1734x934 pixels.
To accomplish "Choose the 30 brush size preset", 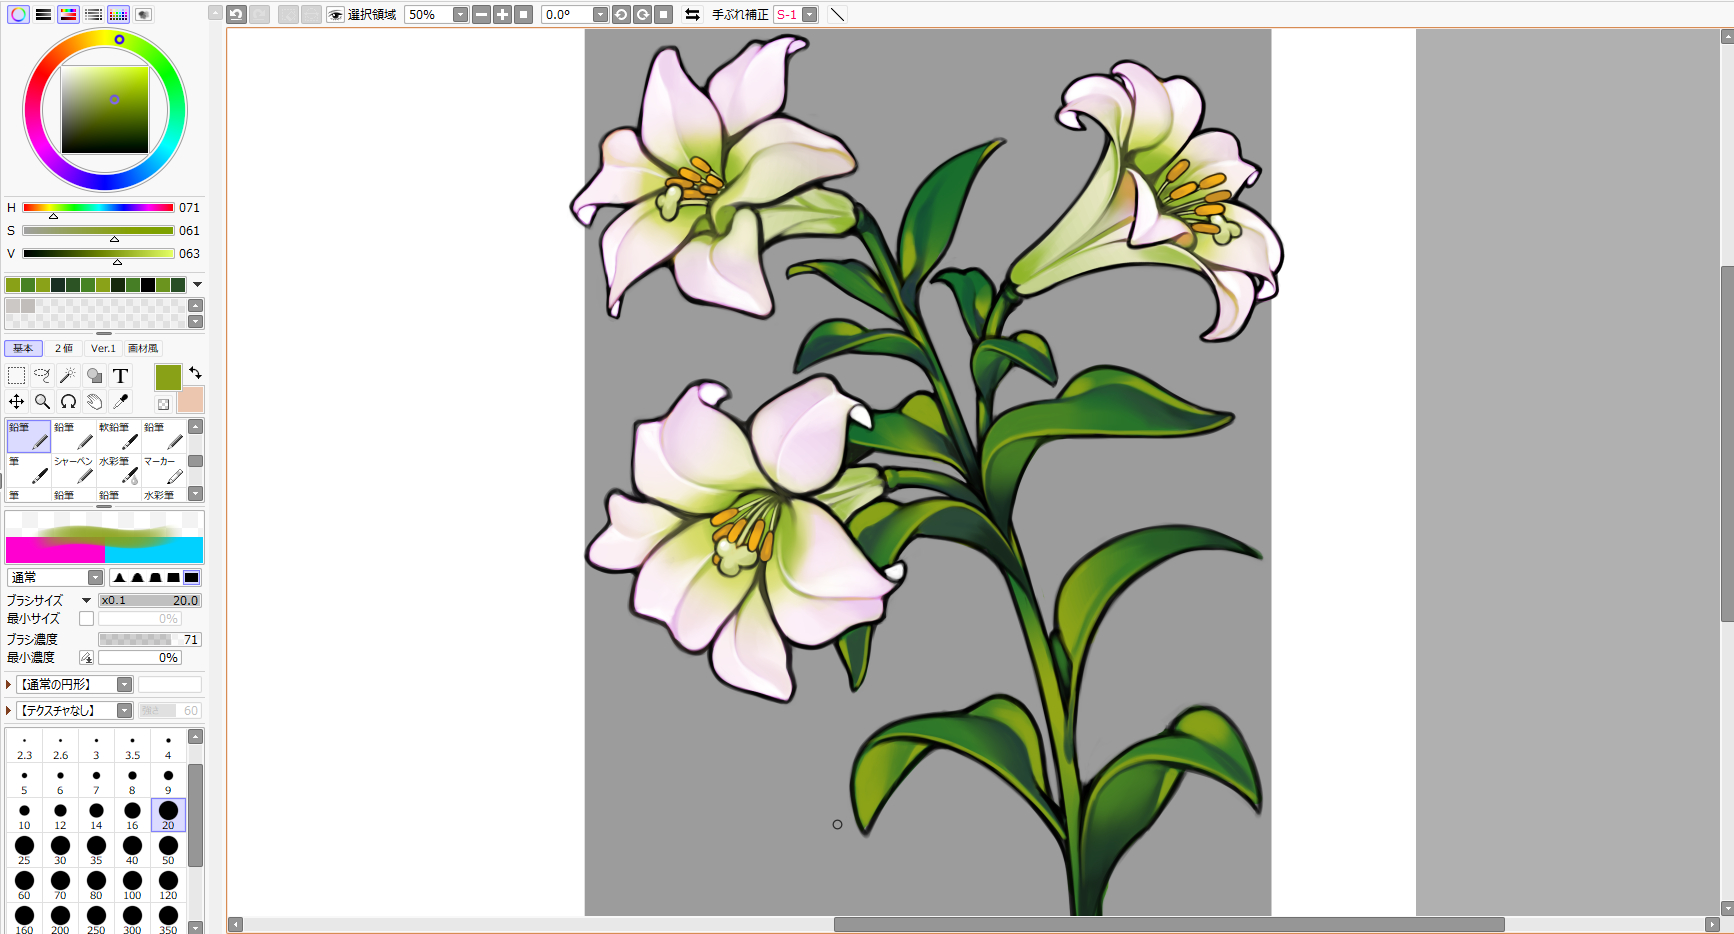I will pyautogui.click(x=60, y=849).
